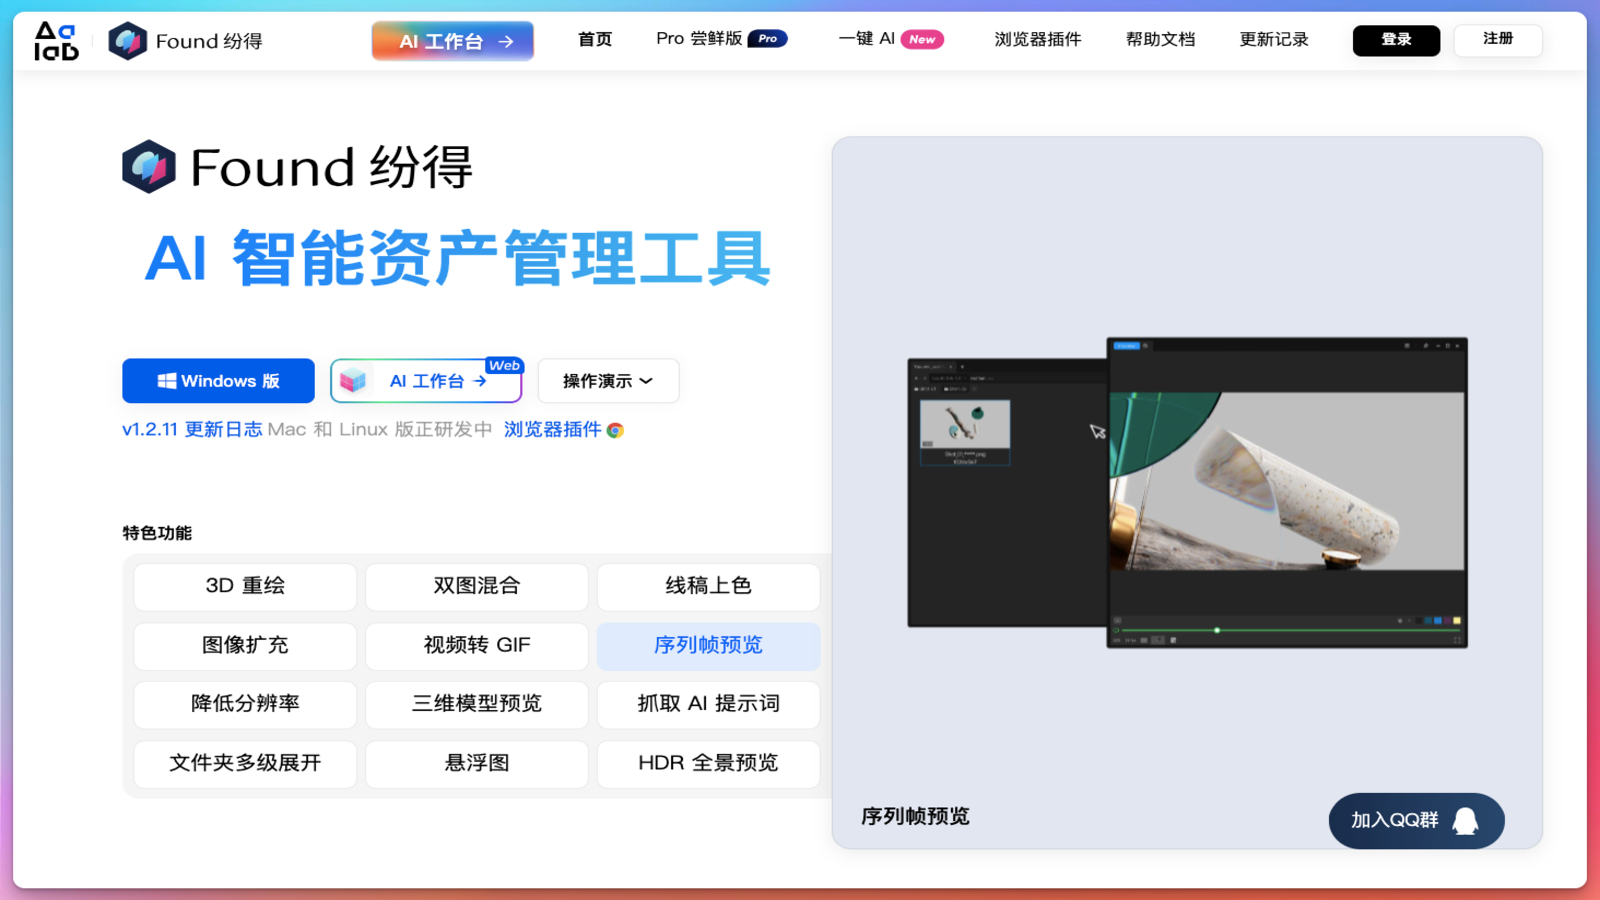Click the 登录 button
Viewport: 1600px width, 900px height.
(x=1396, y=40)
